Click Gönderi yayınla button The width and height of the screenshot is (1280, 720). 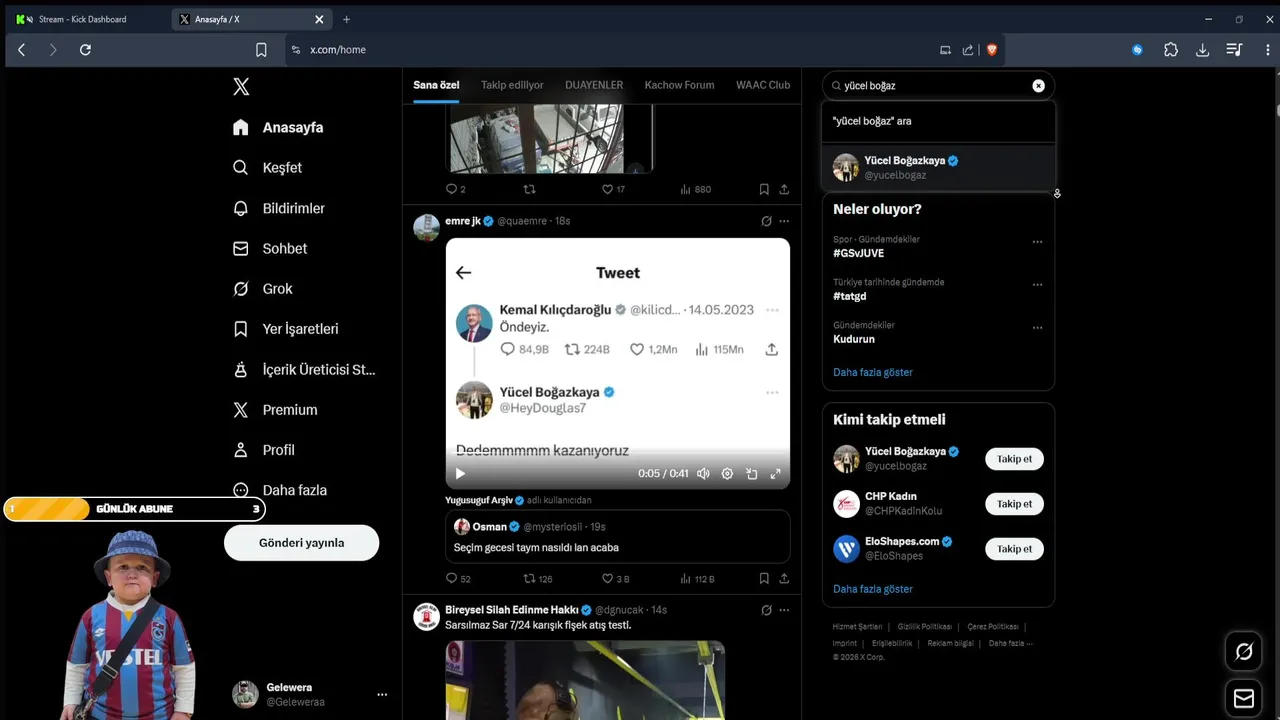(x=301, y=543)
